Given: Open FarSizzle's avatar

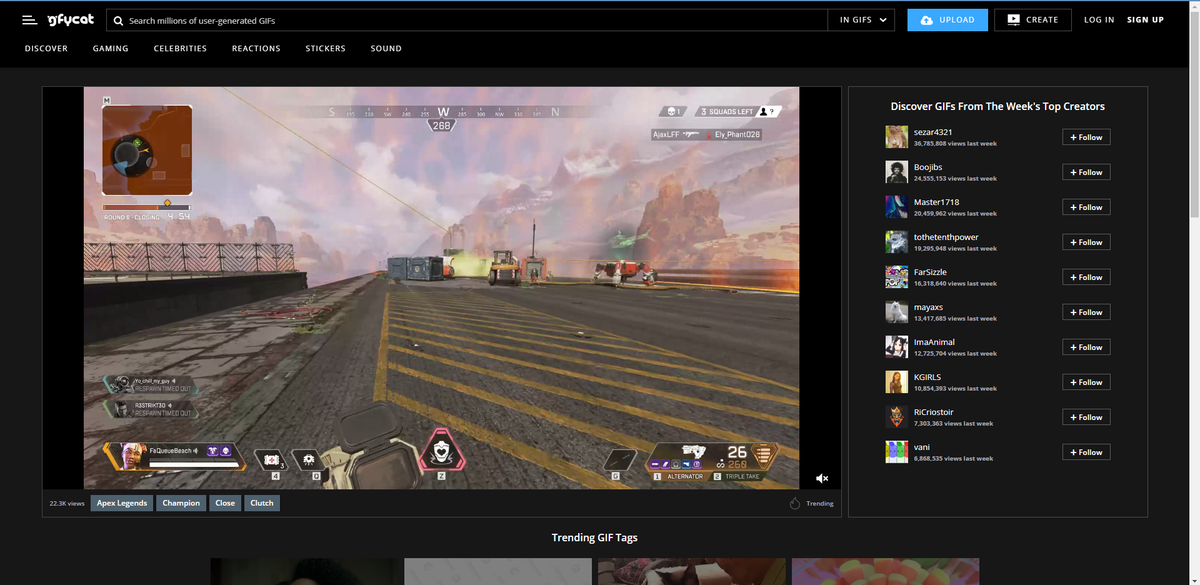Looking at the screenshot, I should [x=896, y=277].
